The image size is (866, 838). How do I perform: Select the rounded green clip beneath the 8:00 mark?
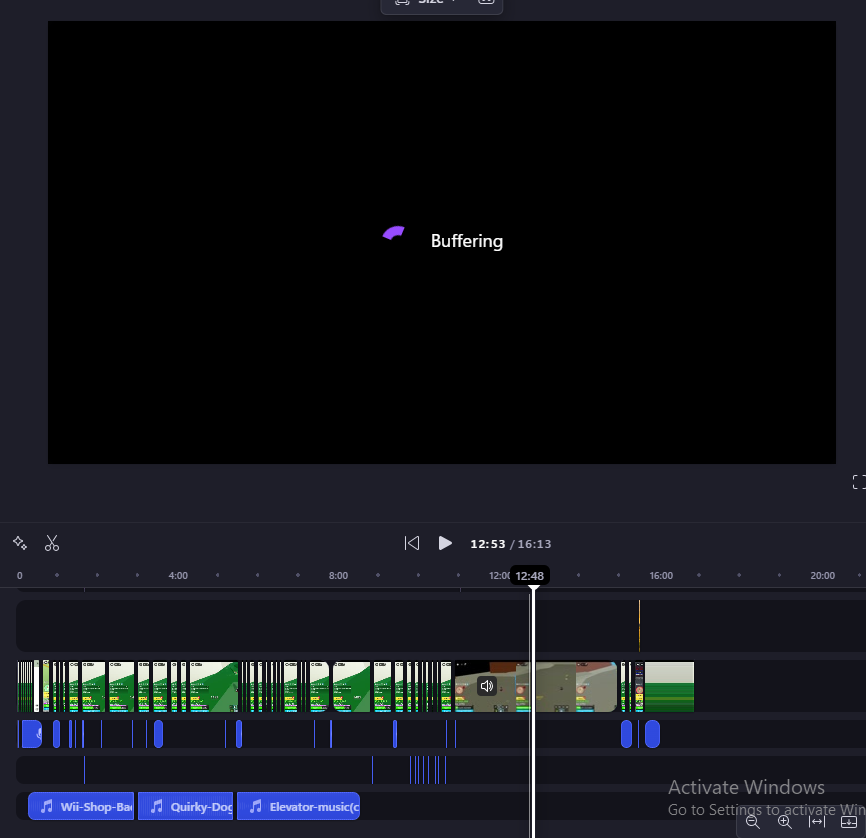[352, 687]
